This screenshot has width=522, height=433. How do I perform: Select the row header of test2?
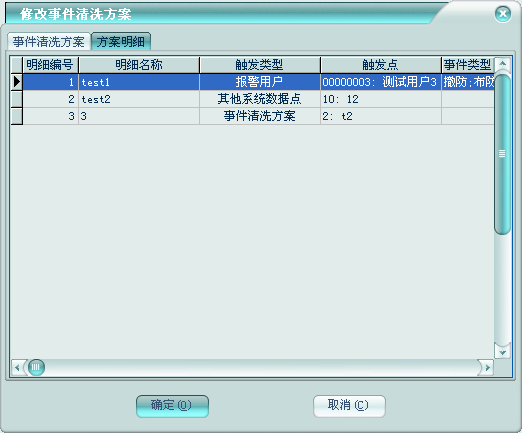point(17,99)
